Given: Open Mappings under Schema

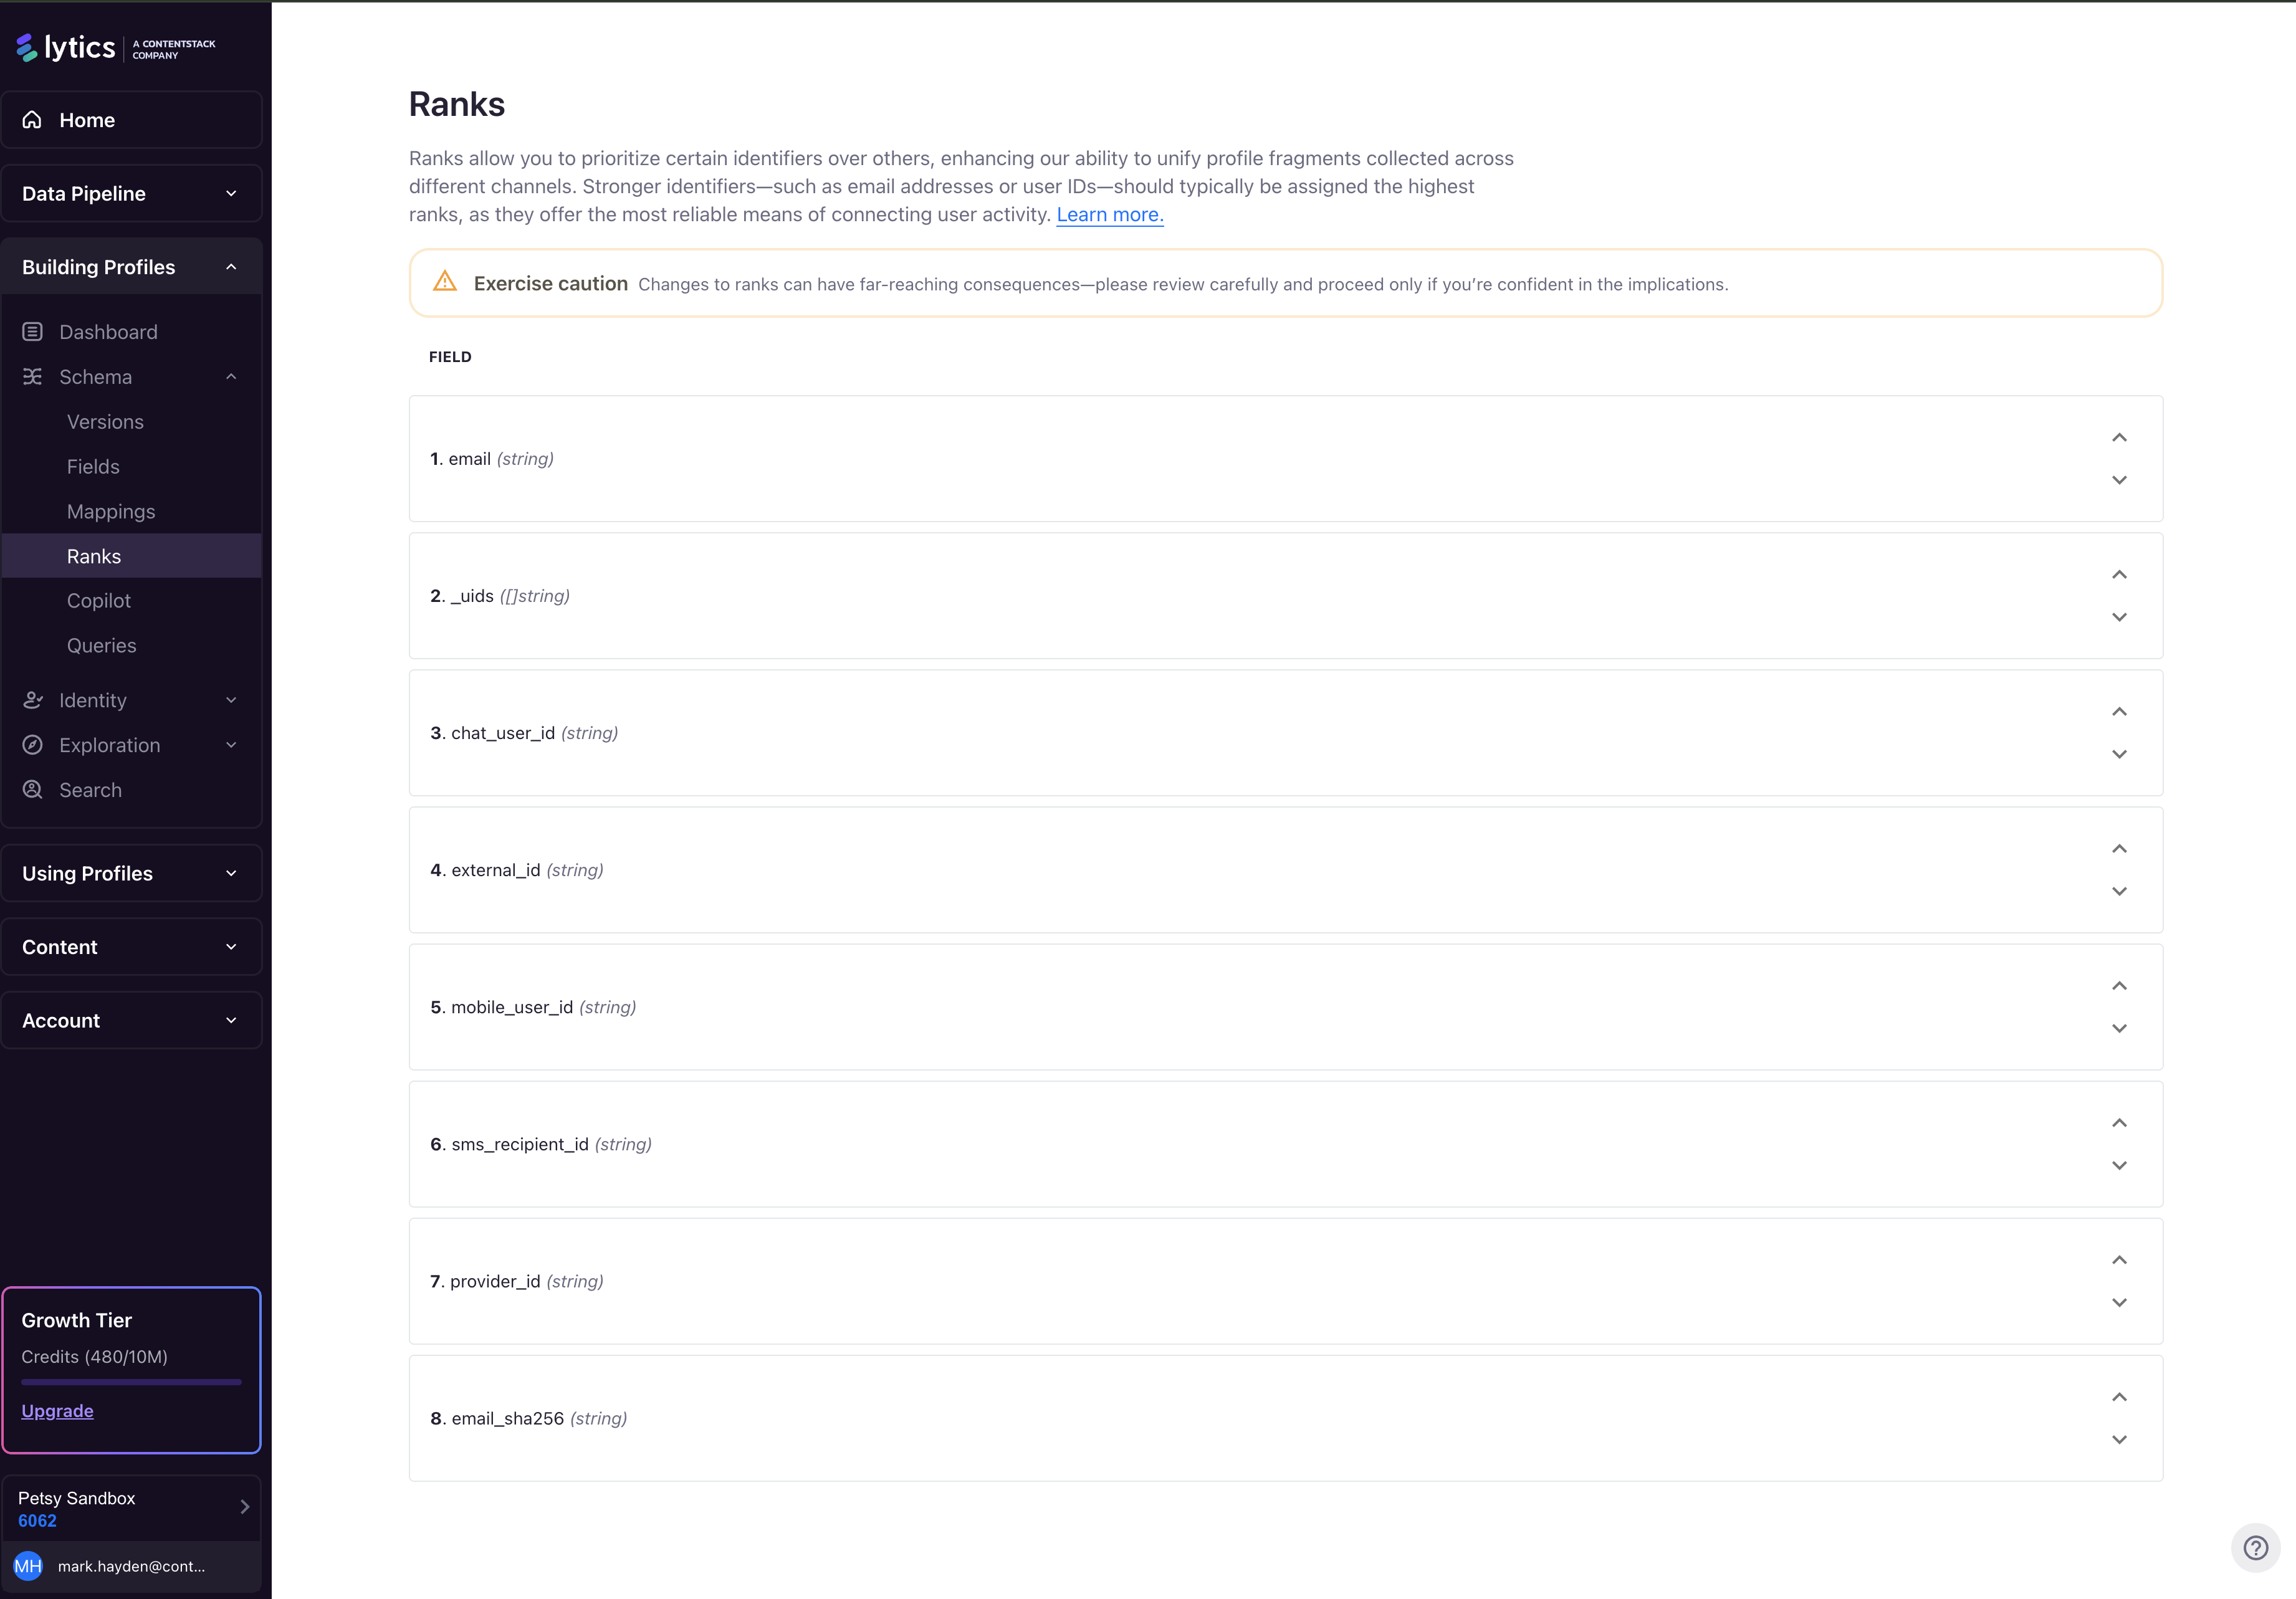Looking at the screenshot, I should click(111, 512).
